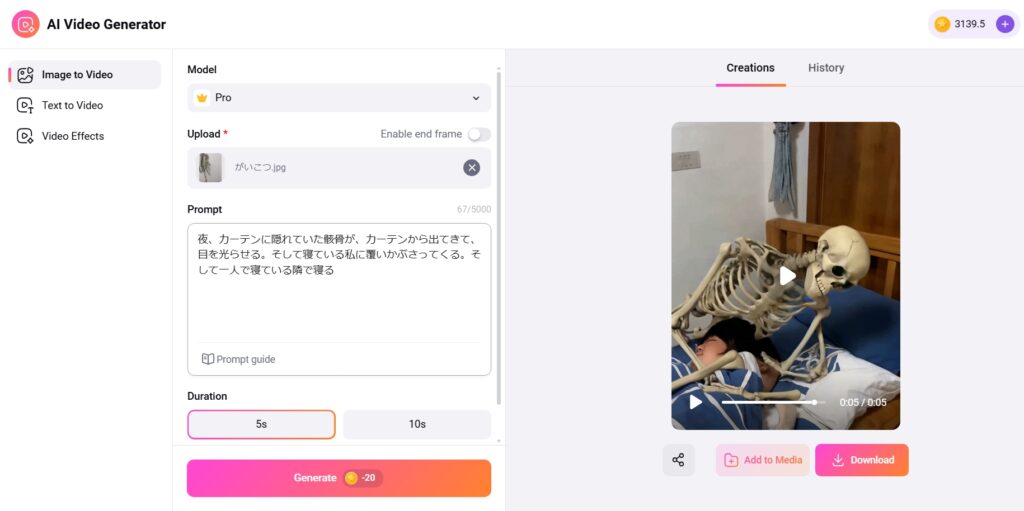Click the purple plus icon to add credits

1004,24
